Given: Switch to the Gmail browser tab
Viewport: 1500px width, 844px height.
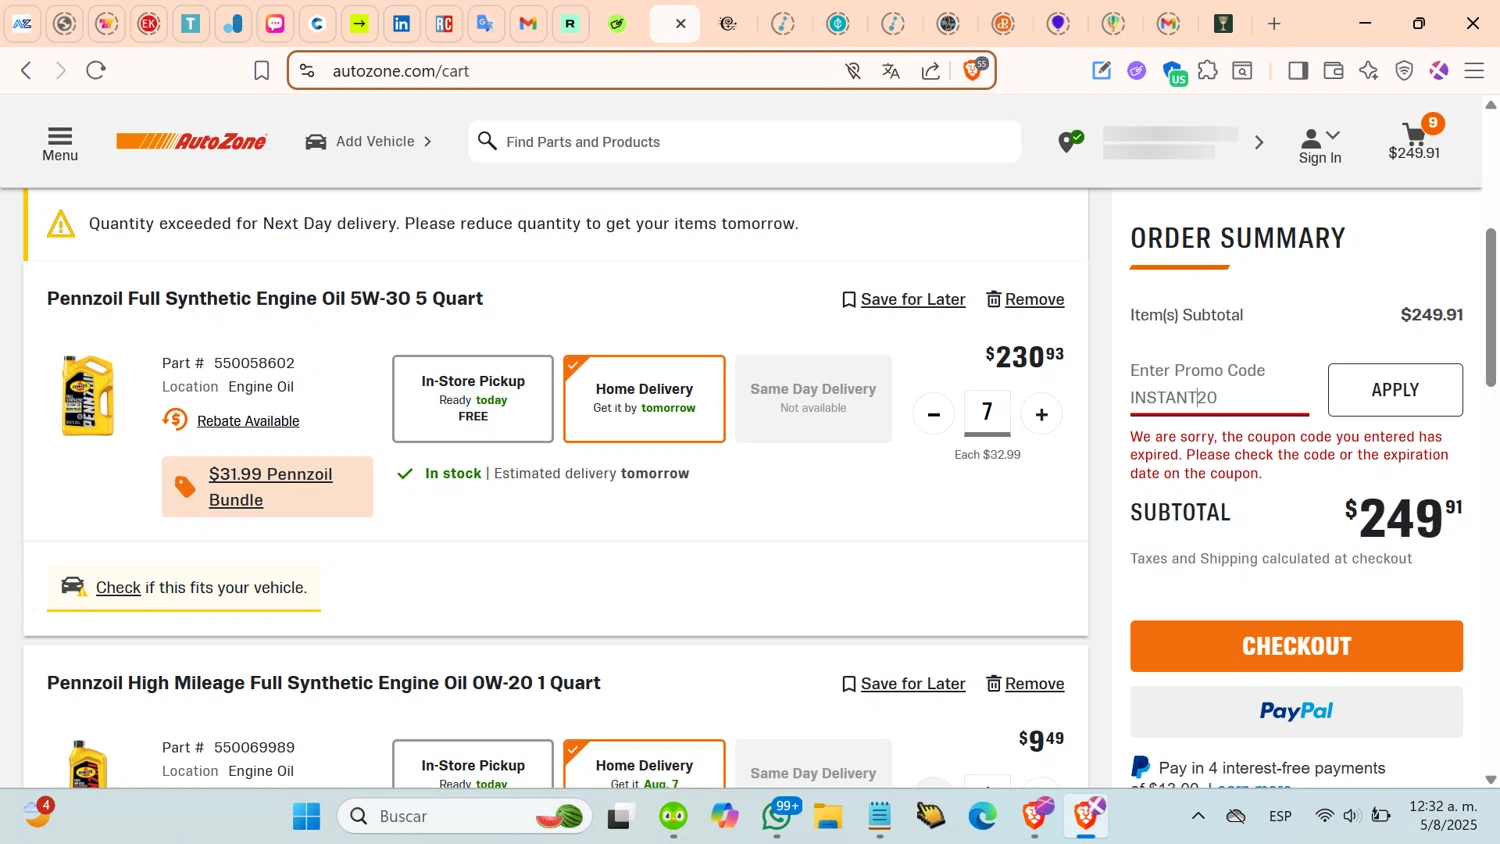Looking at the screenshot, I should pyautogui.click(x=528, y=24).
